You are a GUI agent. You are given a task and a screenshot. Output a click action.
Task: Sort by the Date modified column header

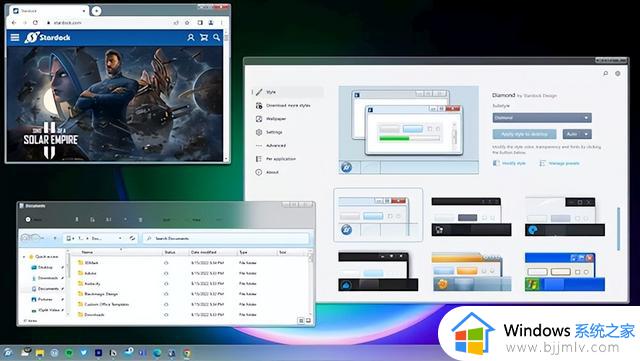tap(203, 252)
